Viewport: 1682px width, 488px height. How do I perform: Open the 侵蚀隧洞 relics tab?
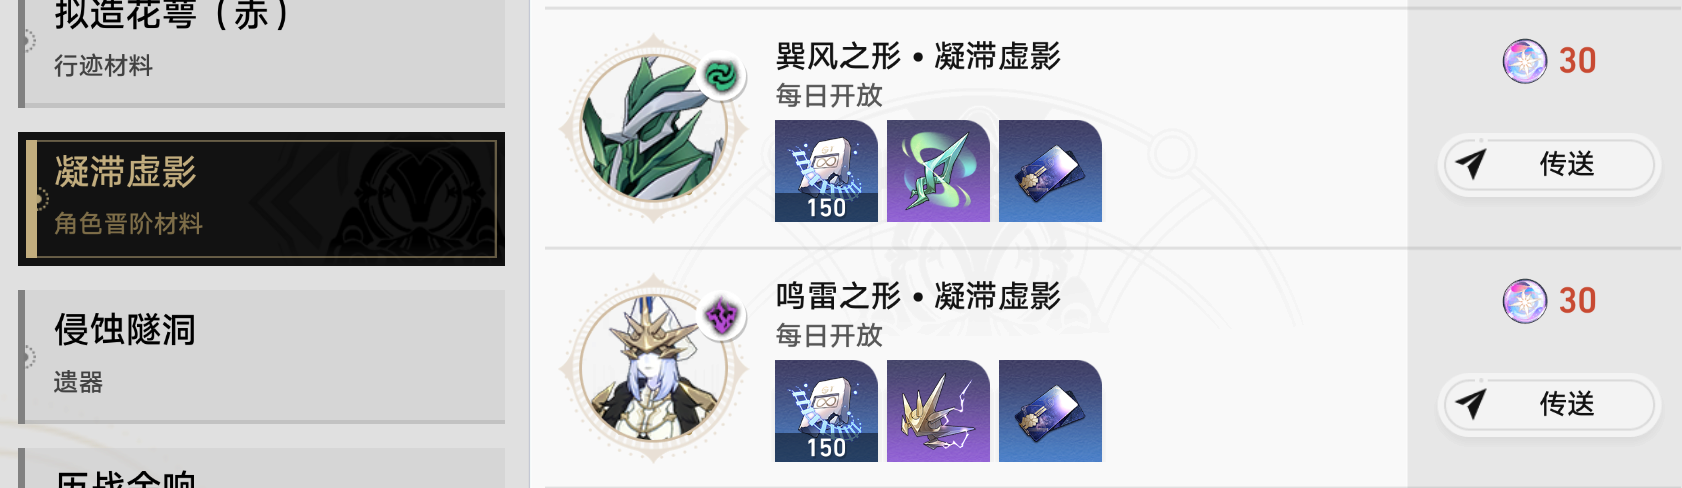point(261,356)
